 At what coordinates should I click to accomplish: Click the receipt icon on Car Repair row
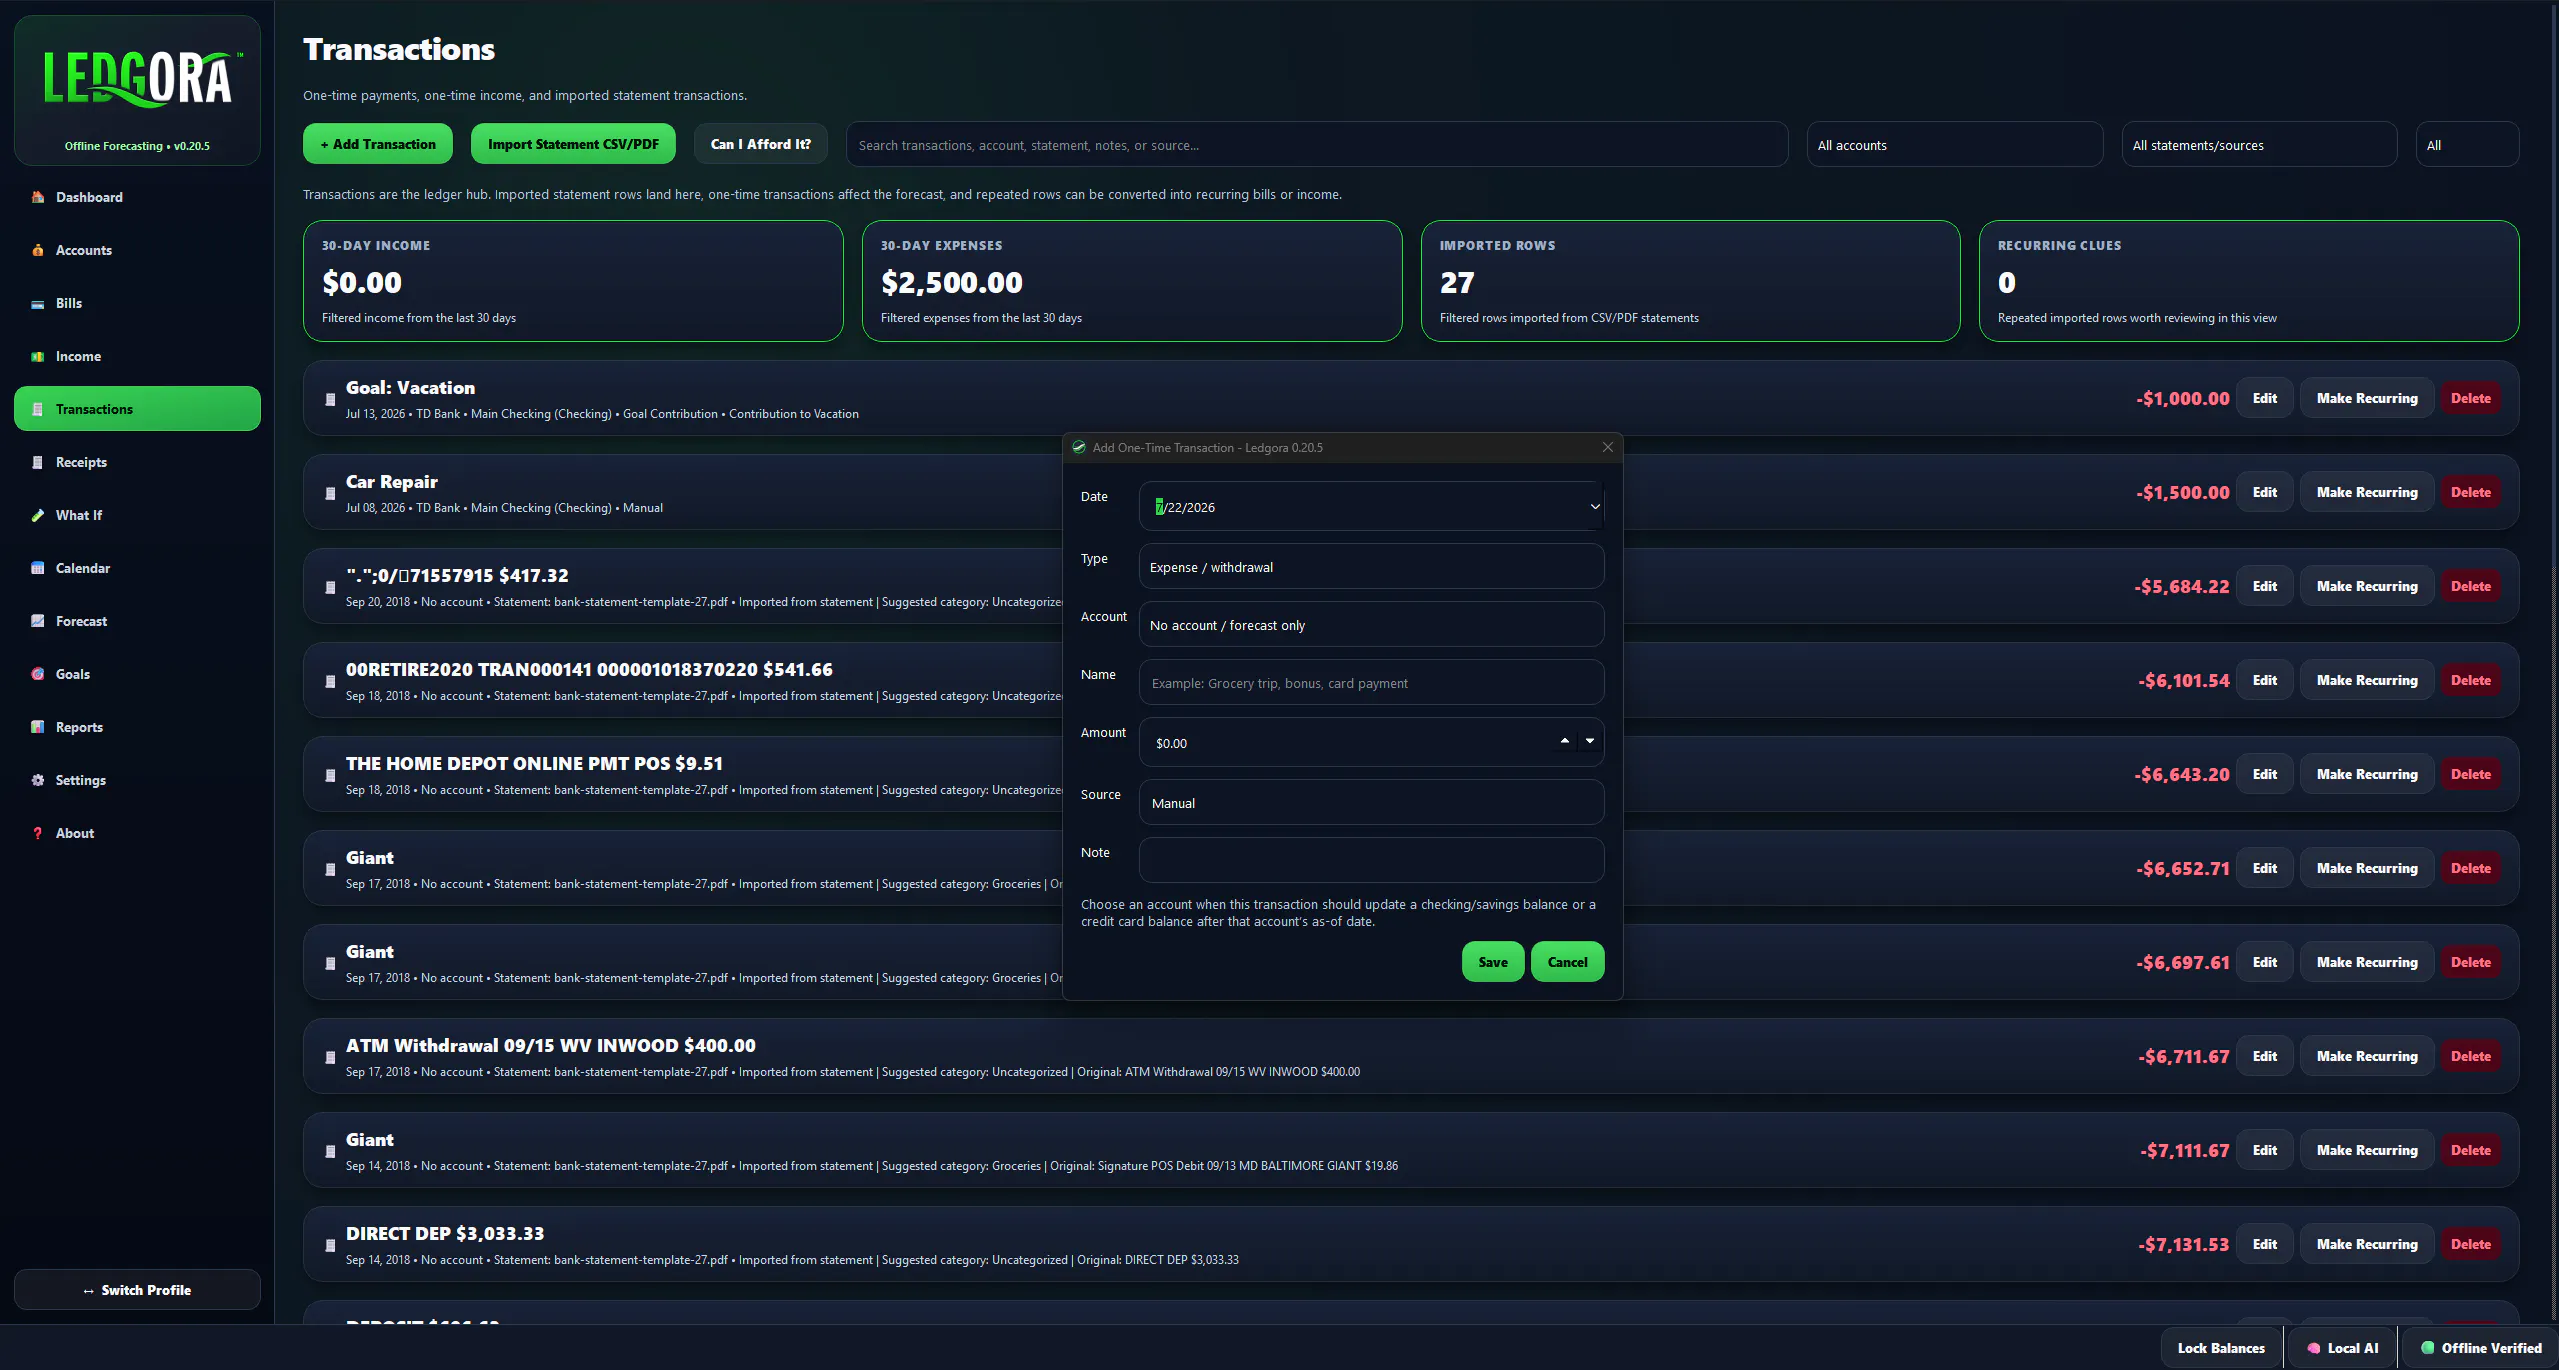tap(330, 493)
